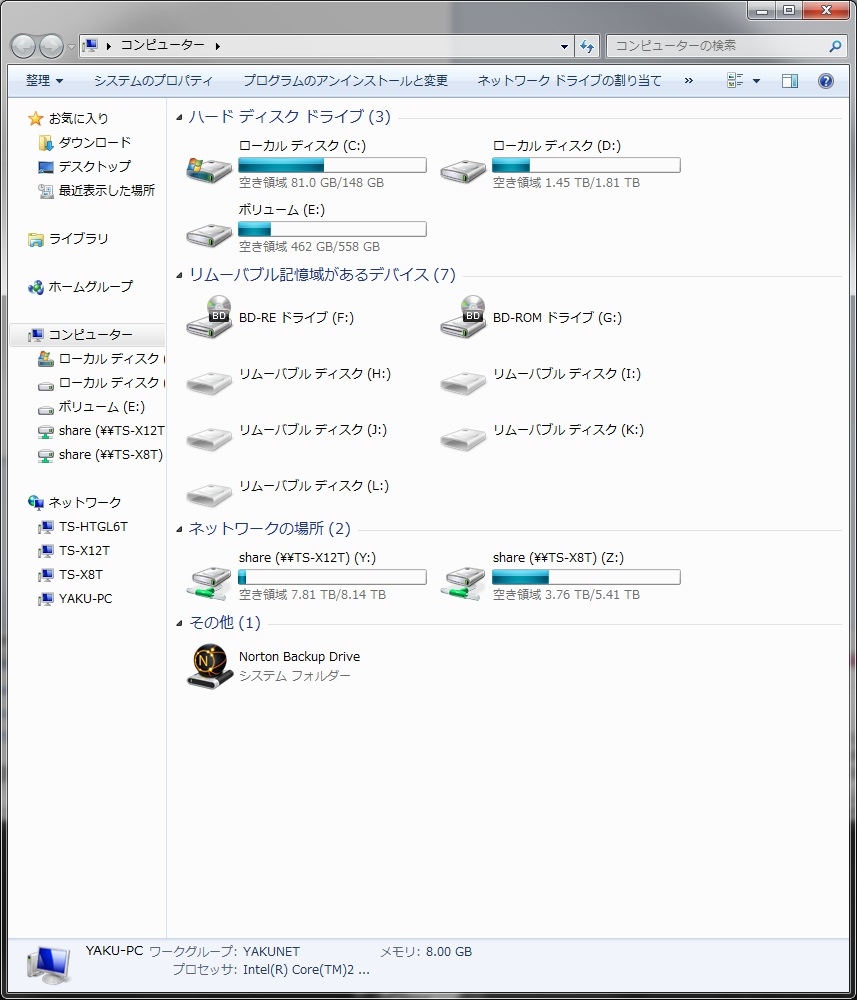Viewport: 857px width, 1000px height.
Task: Select removable disk (J:) icon
Action: (x=209, y=439)
